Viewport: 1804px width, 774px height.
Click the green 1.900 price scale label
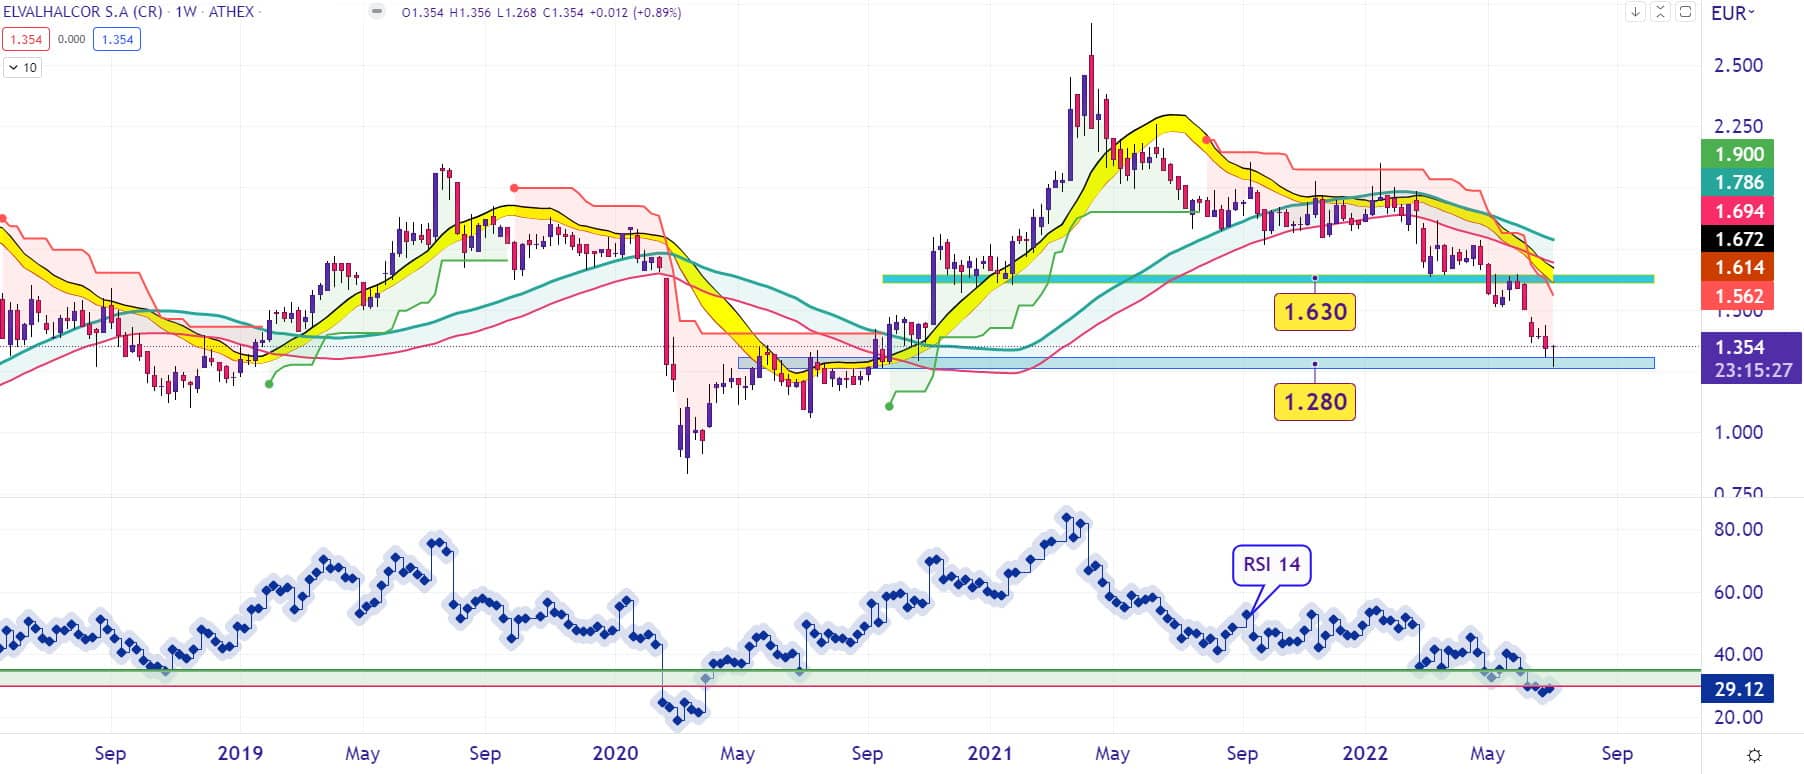point(1739,154)
